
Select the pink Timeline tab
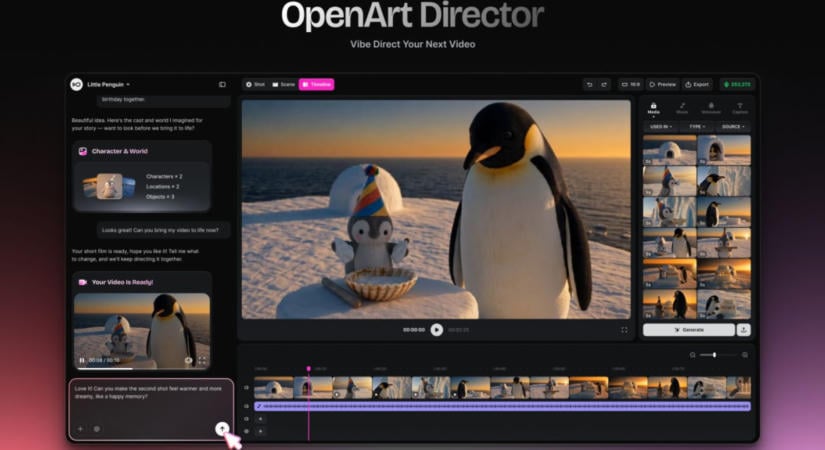[x=316, y=84]
